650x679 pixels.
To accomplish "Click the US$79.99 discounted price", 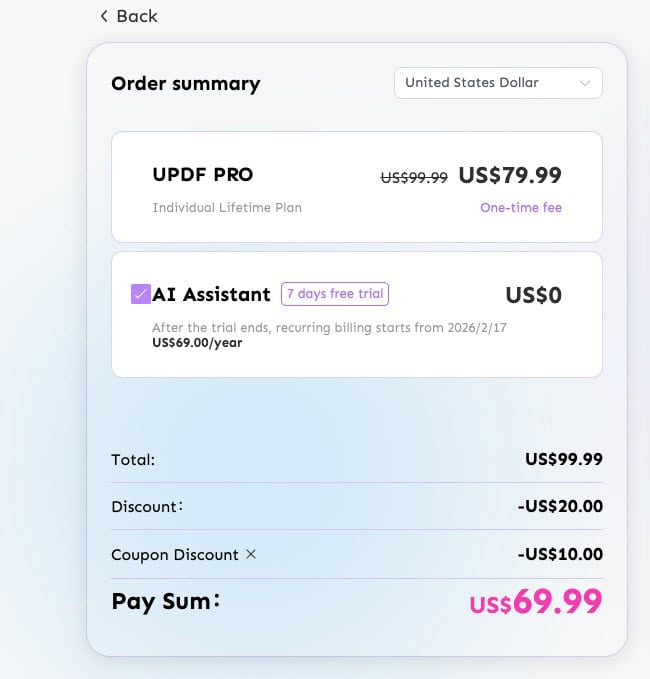I will (x=510, y=175).
